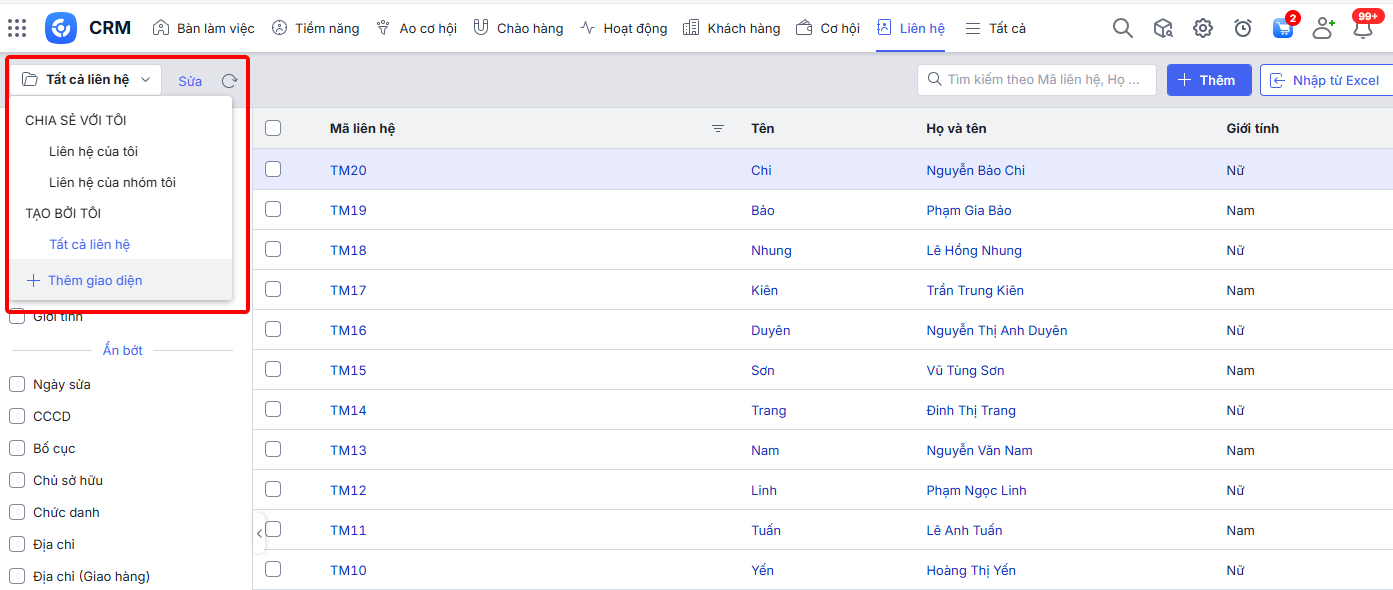Open contact link Nguyễn Bảo Chi
The image size is (1393, 590).
pyautogui.click(x=975, y=170)
